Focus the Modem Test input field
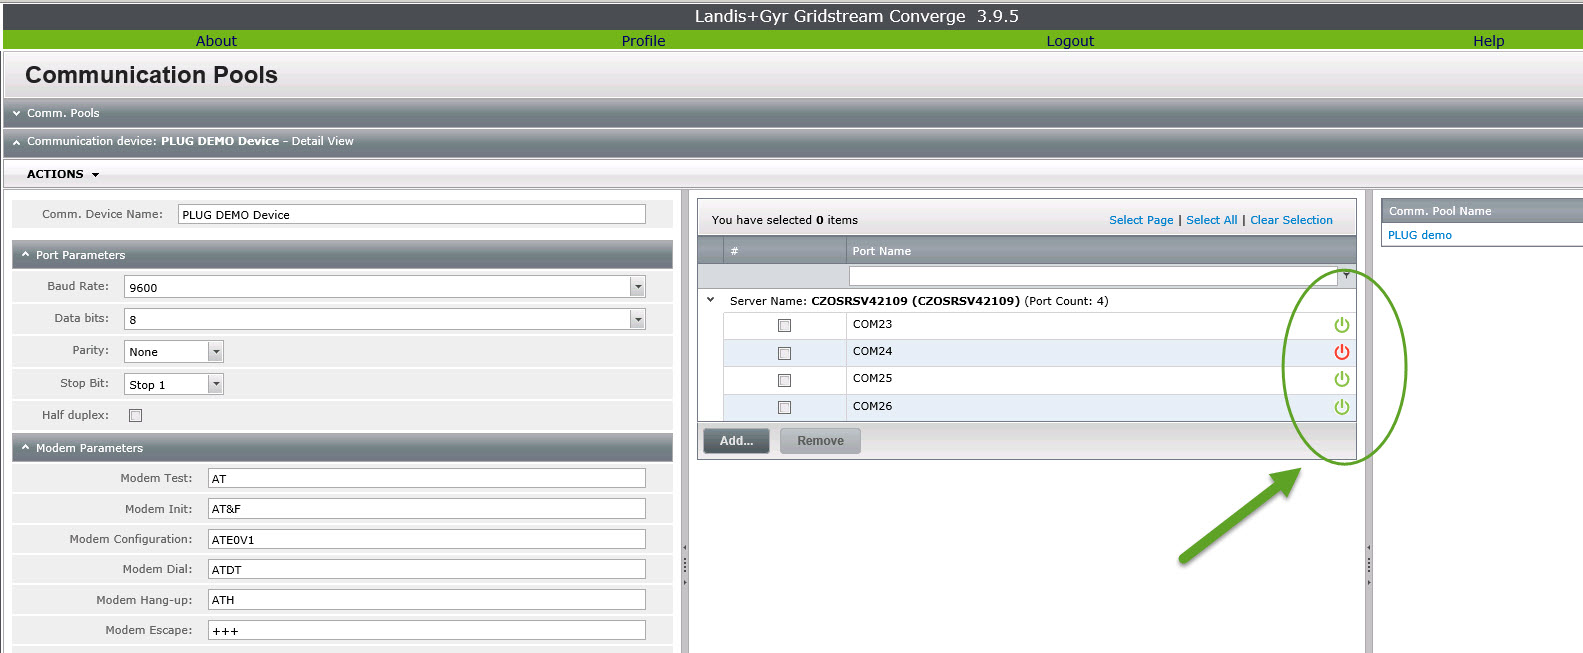This screenshot has width=1583, height=653. click(x=427, y=478)
